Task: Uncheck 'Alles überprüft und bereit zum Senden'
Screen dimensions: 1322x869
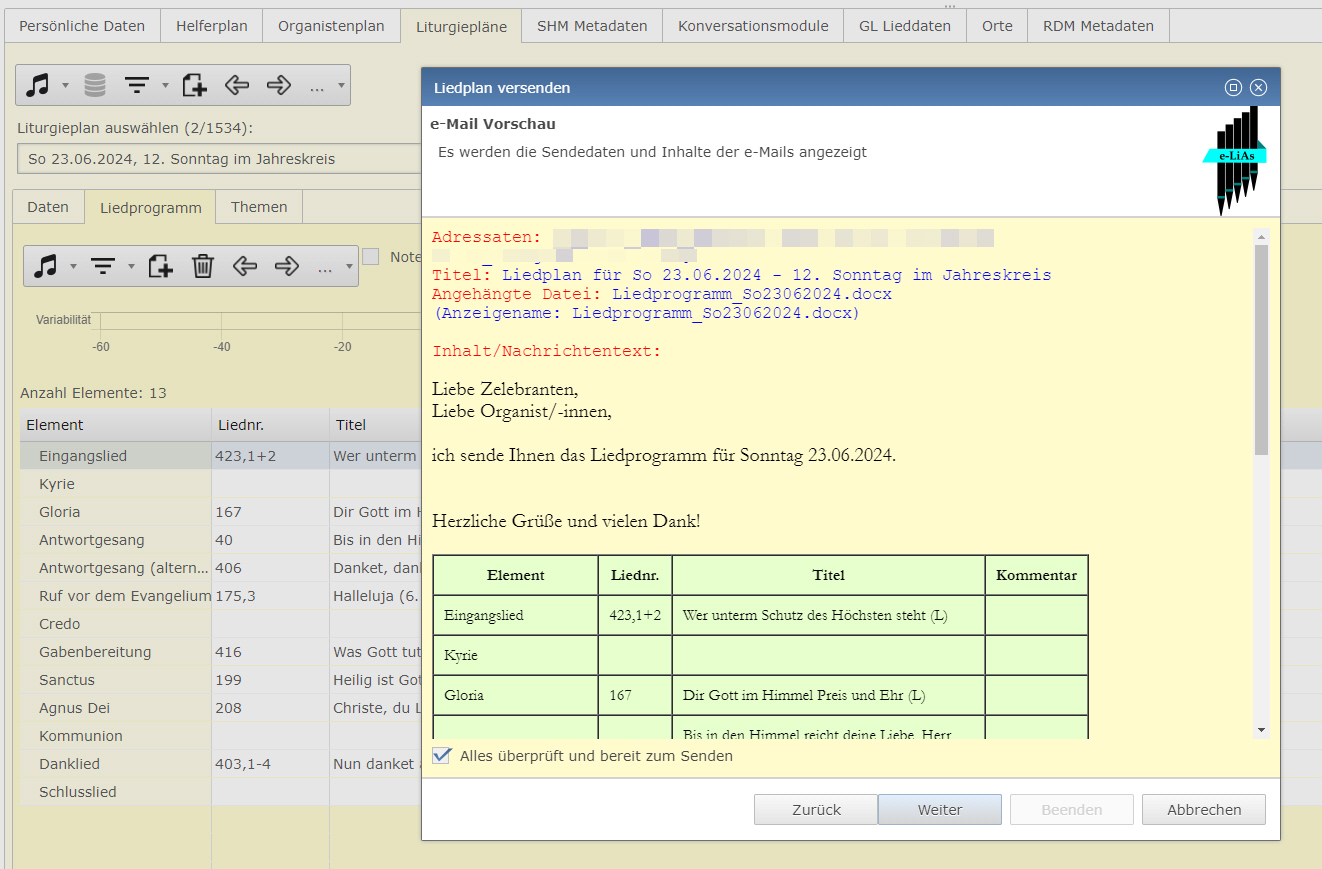Action: 441,756
